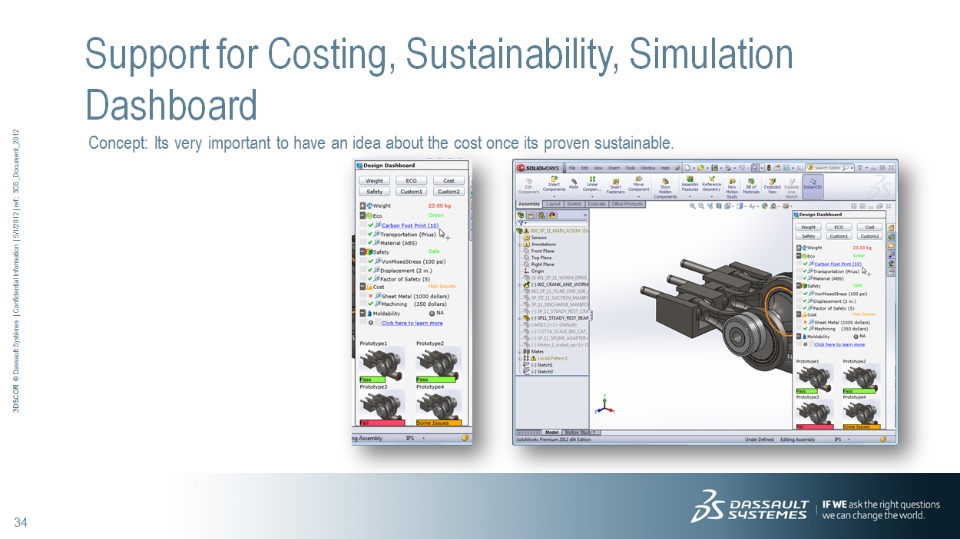Open Insert menu in SolidWorks

click(613, 167)
